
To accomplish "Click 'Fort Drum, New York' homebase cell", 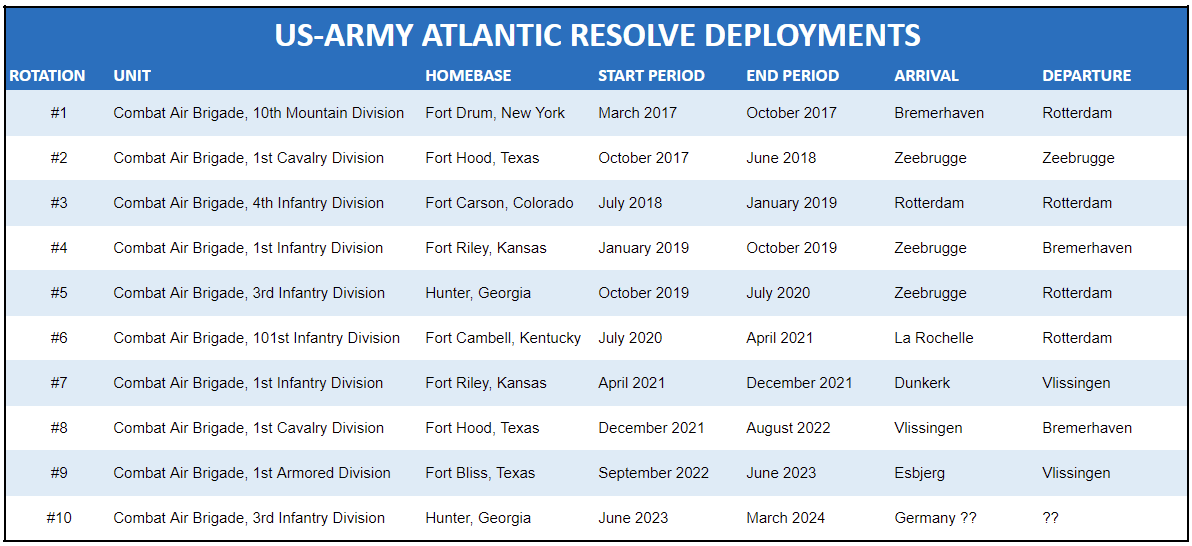I will coord(495,113).
